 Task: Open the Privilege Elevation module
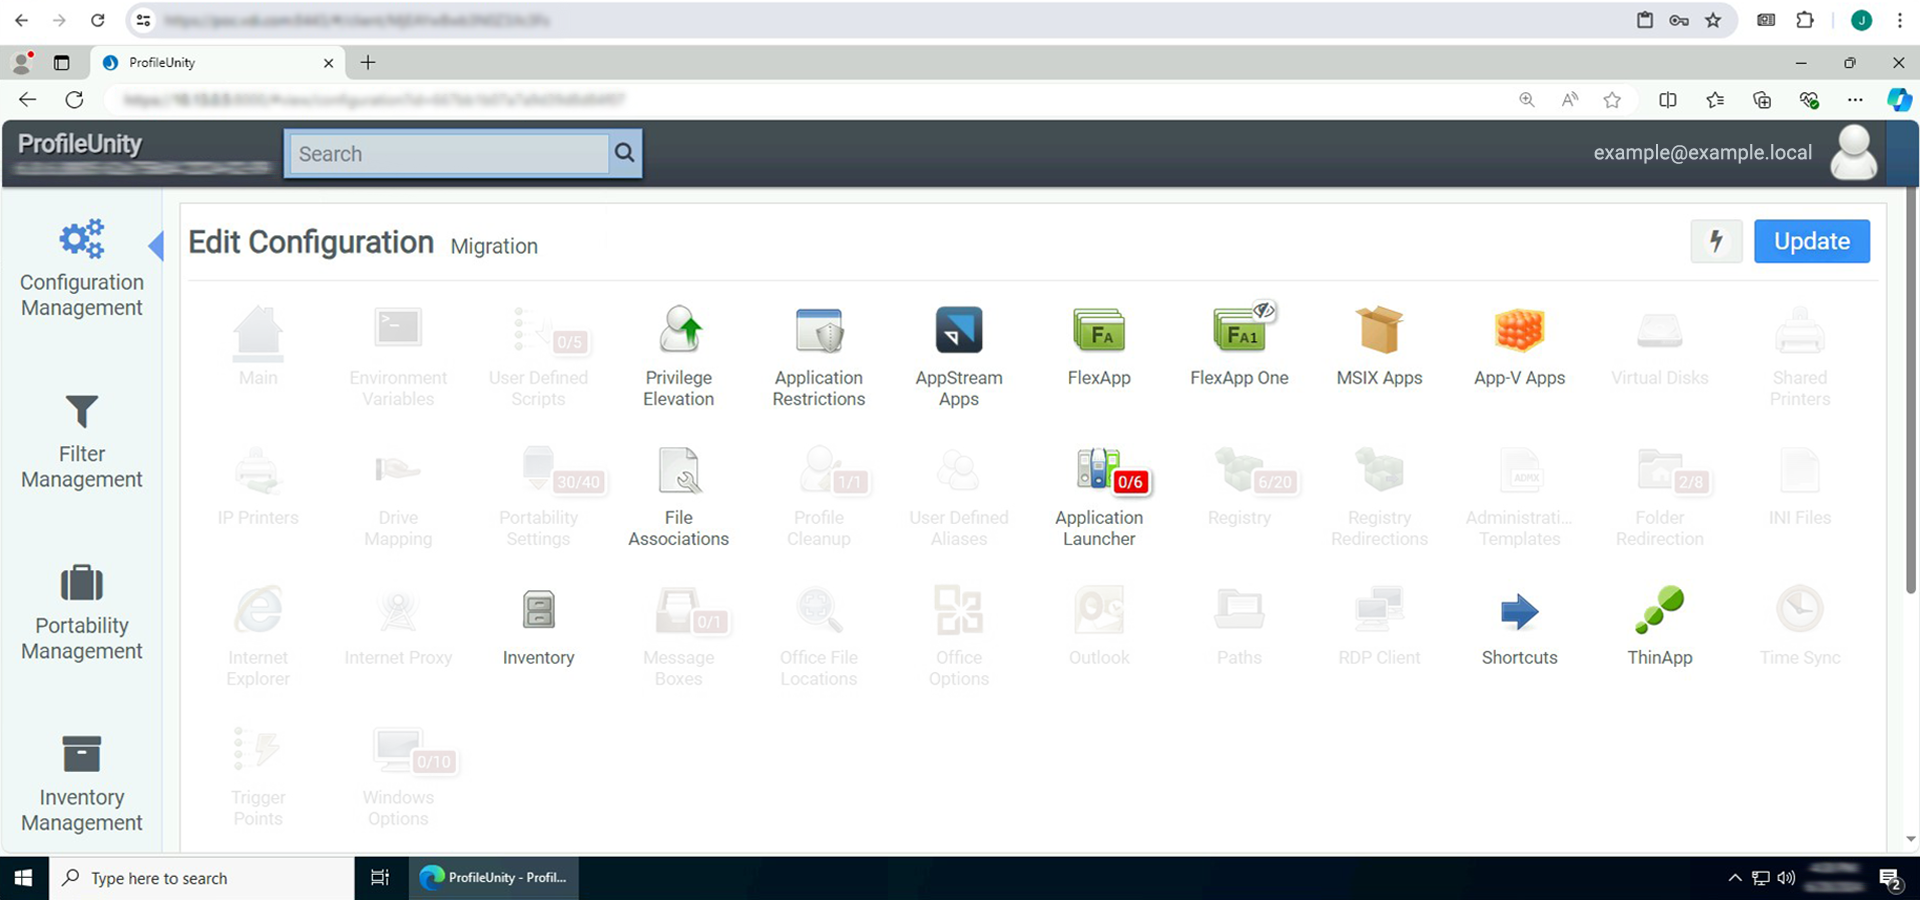678,357
